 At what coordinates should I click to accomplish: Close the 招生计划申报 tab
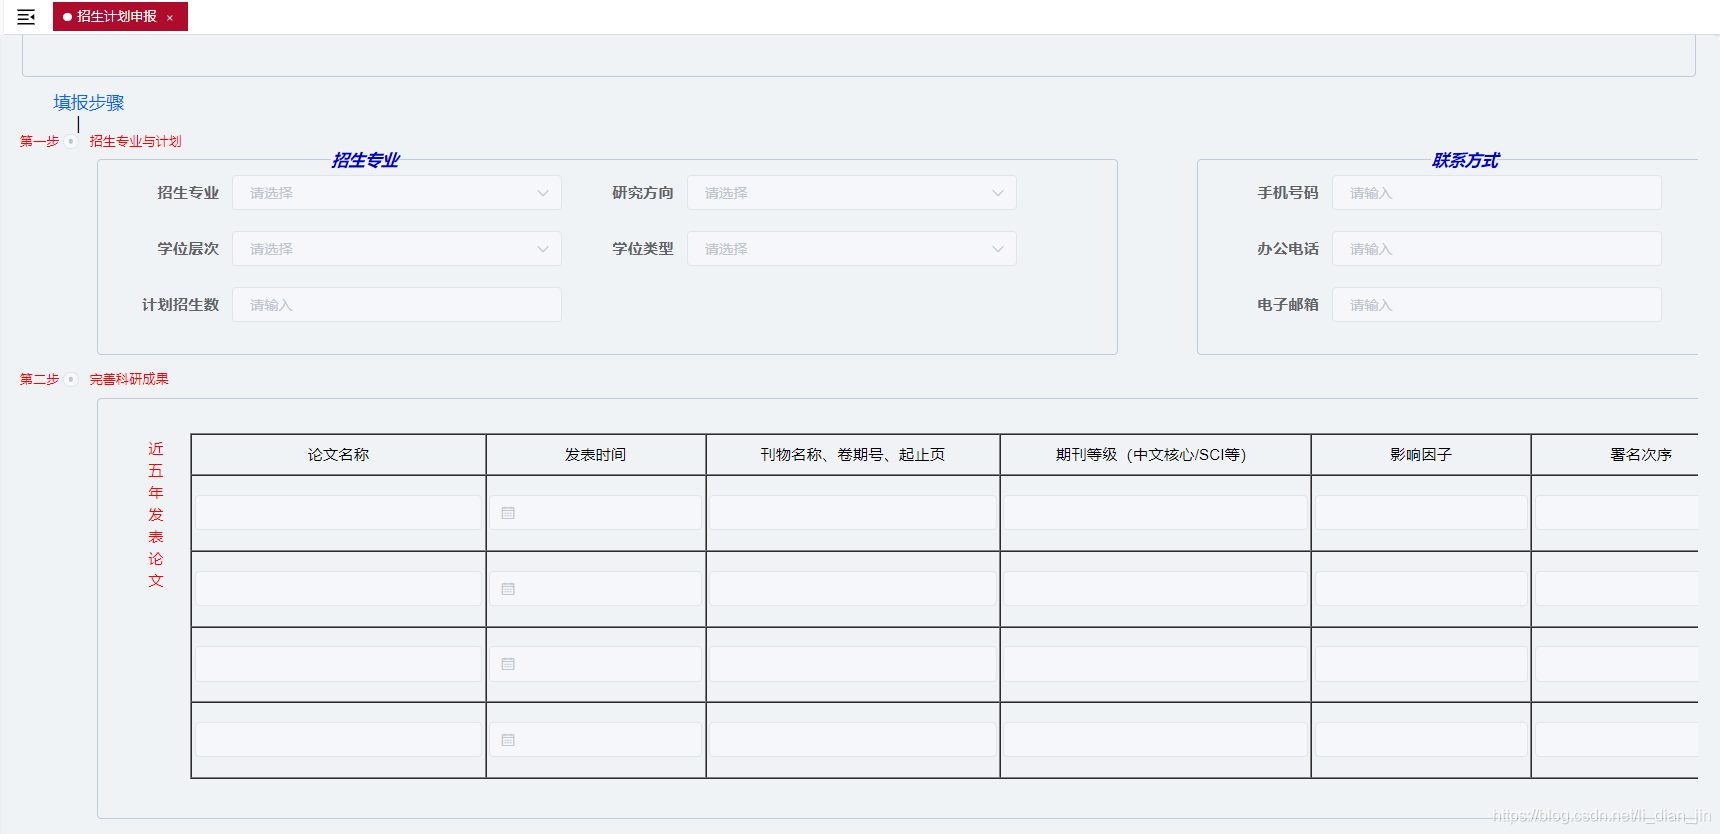170,18
